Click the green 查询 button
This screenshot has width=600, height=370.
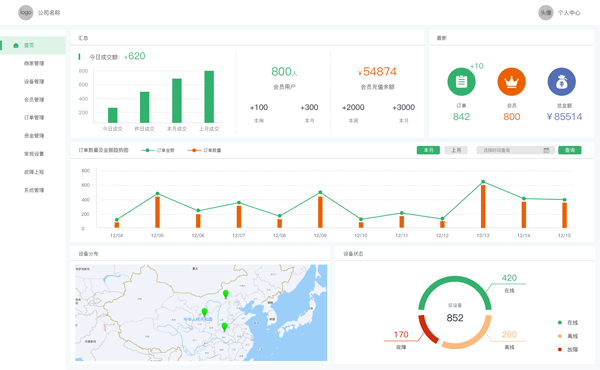point(570,150)
